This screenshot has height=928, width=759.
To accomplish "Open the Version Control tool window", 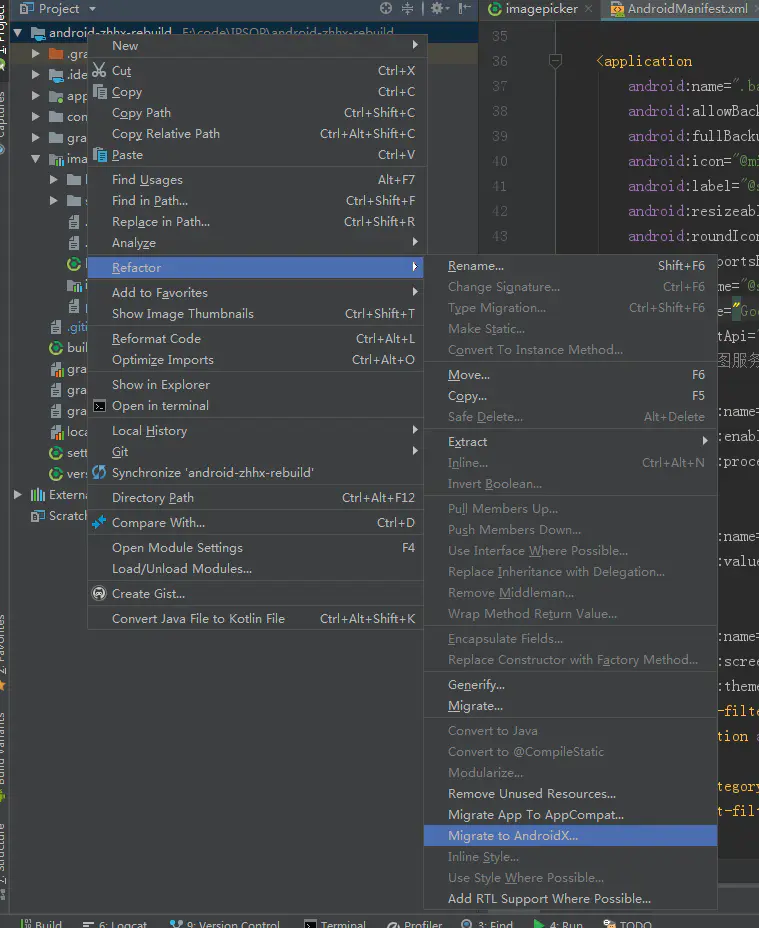I will tap(224, 923).
